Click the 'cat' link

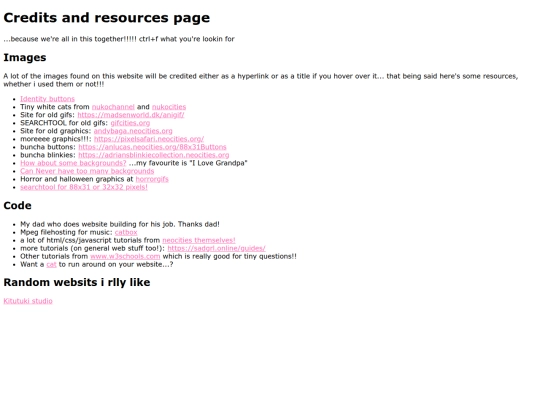coord(51,264)
